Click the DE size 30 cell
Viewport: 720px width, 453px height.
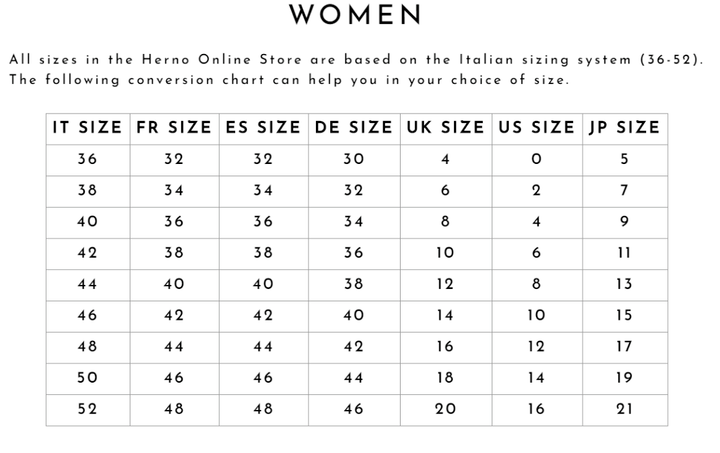click(x=353, y=159)
